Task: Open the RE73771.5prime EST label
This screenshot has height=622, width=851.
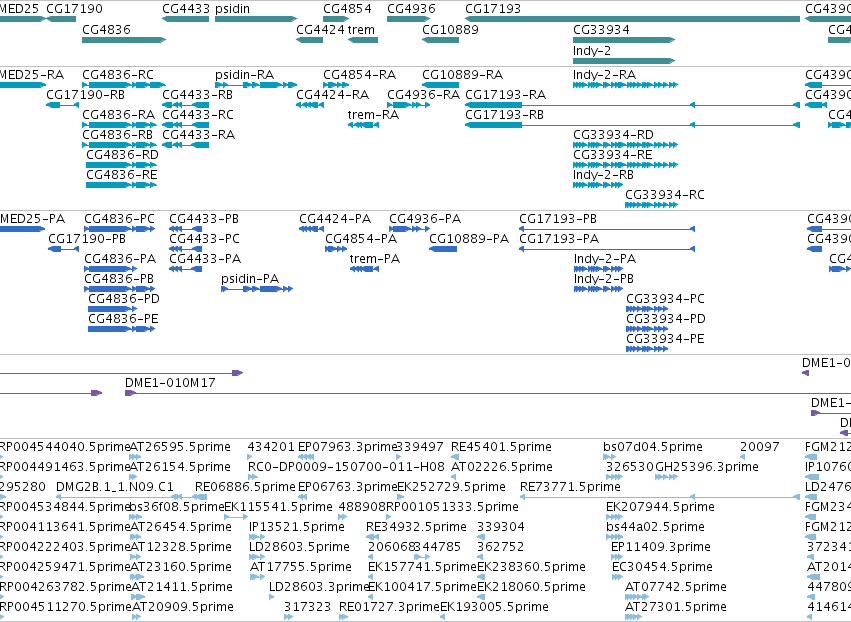Action: pyautogui.click(x=570, y=487)
